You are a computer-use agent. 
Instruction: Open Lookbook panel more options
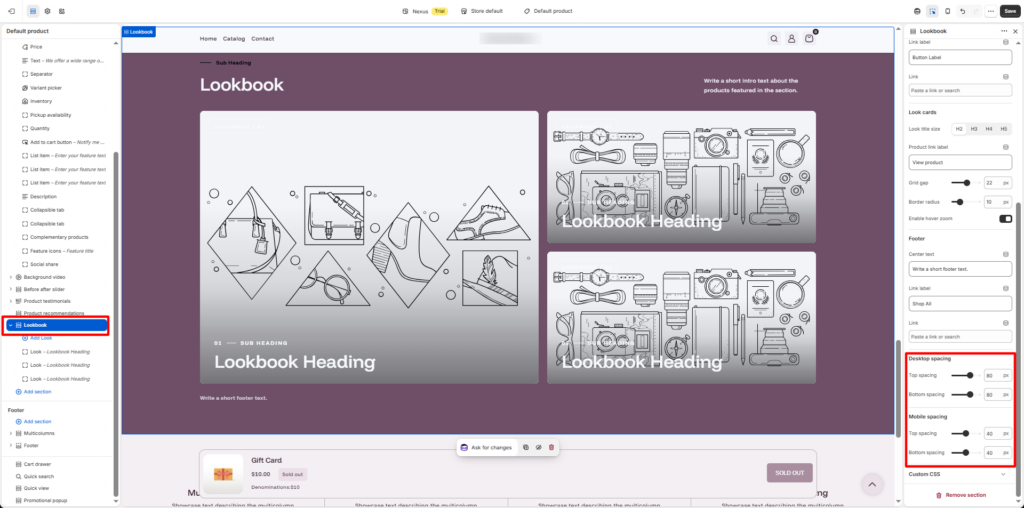click(1004, 31)
